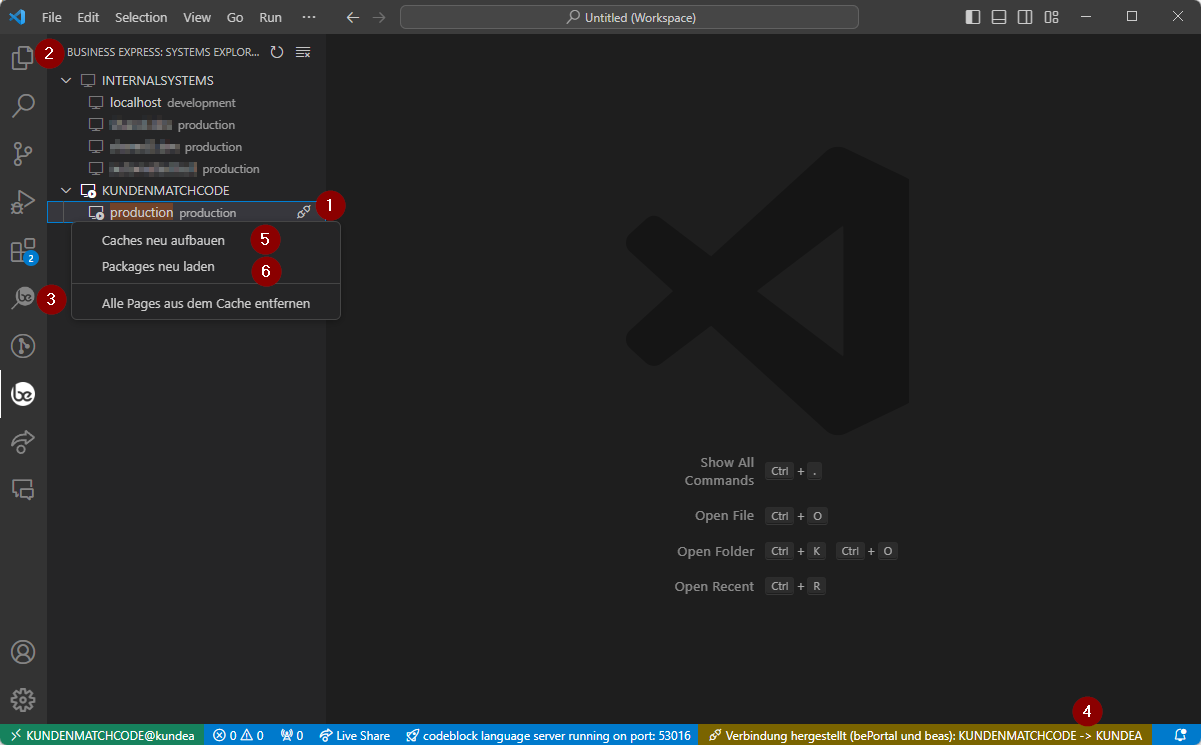The height and width of the screenshot is (745, 1201).
Task: Click Live Share in the status bar
Action: click(x=354, y=735)
